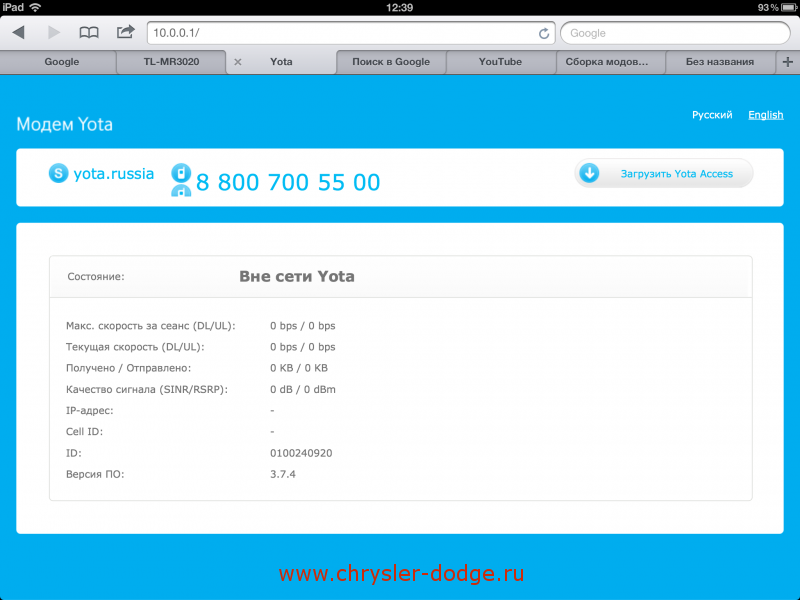This screenshot has height=600, width=800.
Task: Switch to the TL-MR3020 tab
Action: [171, 62]
